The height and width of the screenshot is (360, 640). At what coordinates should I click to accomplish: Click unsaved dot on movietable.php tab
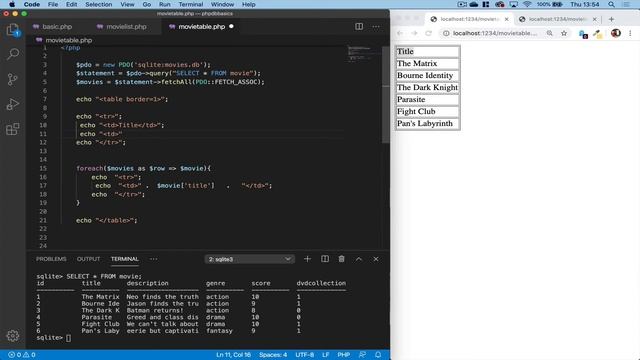(231, 27)
